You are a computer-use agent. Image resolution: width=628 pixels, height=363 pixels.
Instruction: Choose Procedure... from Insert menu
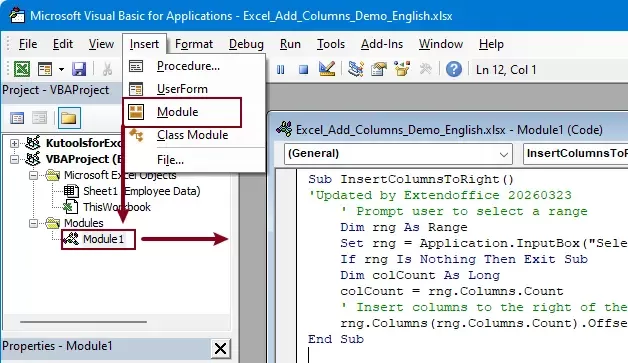pos(194,66)
